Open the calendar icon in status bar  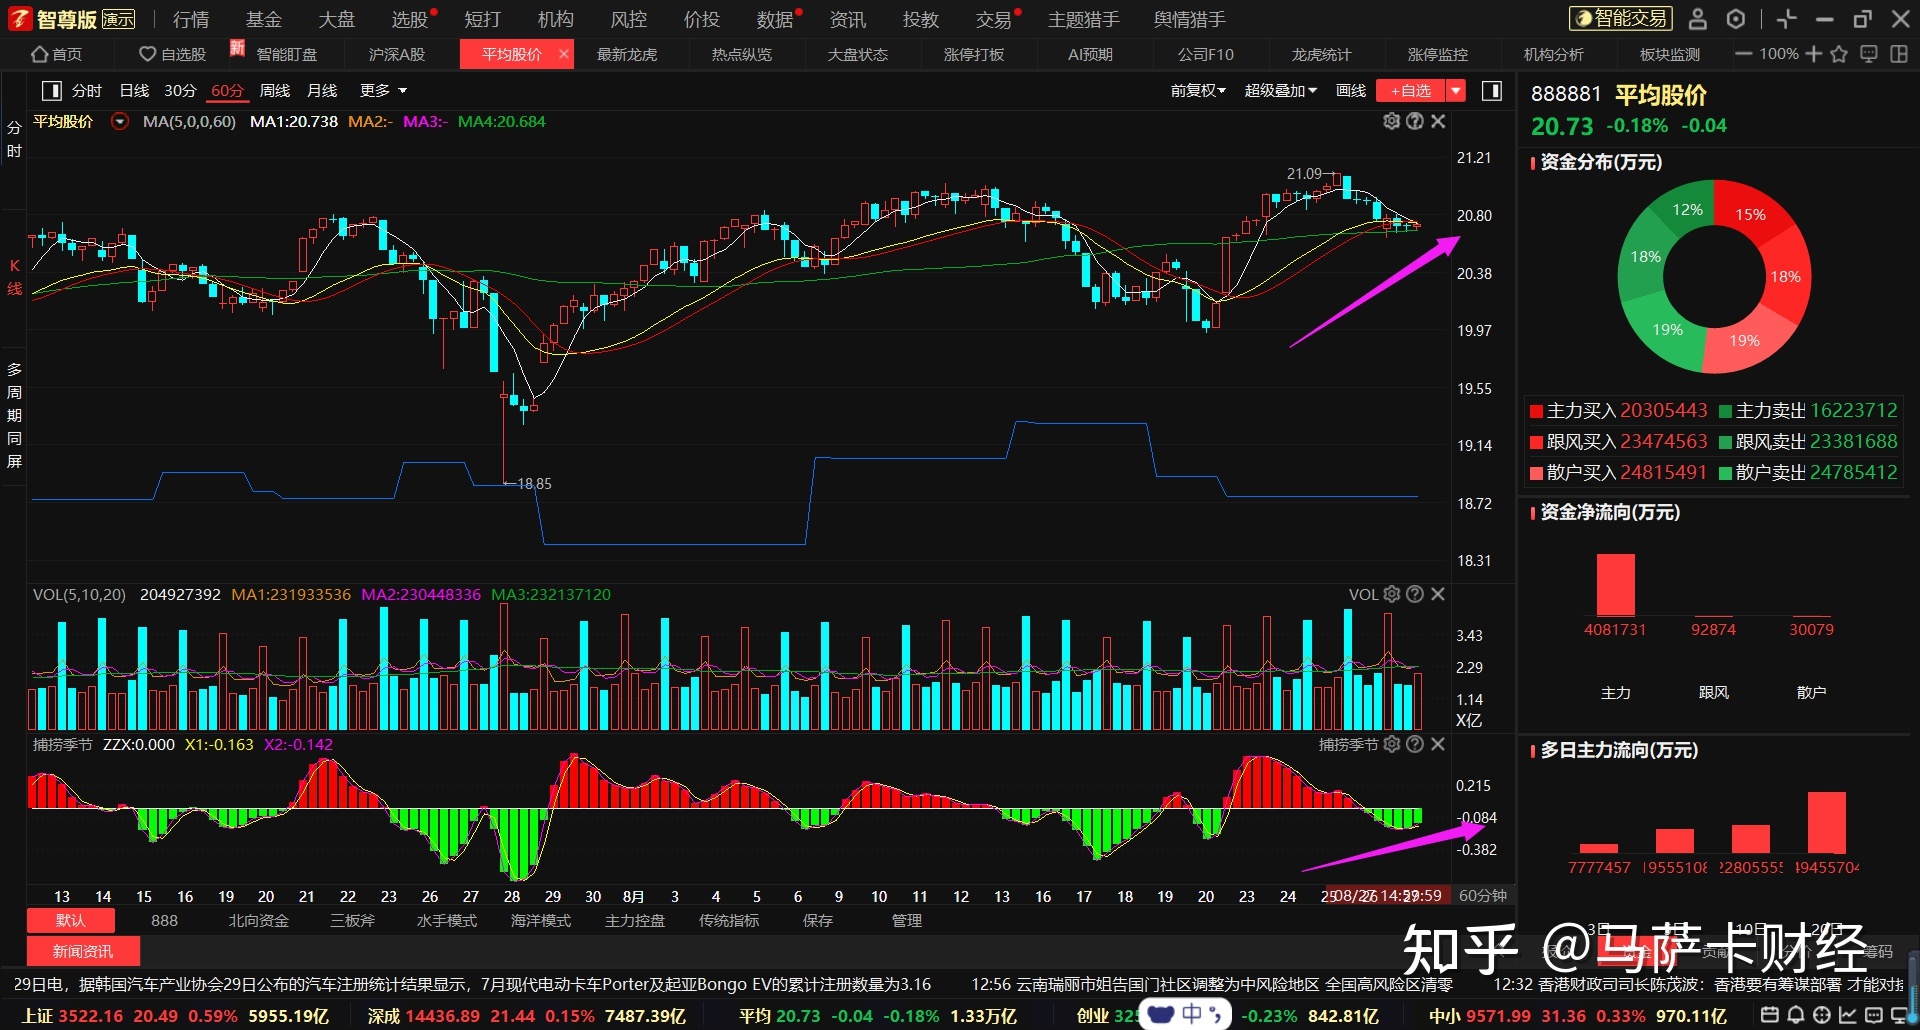click(x=1769, y=1016)
